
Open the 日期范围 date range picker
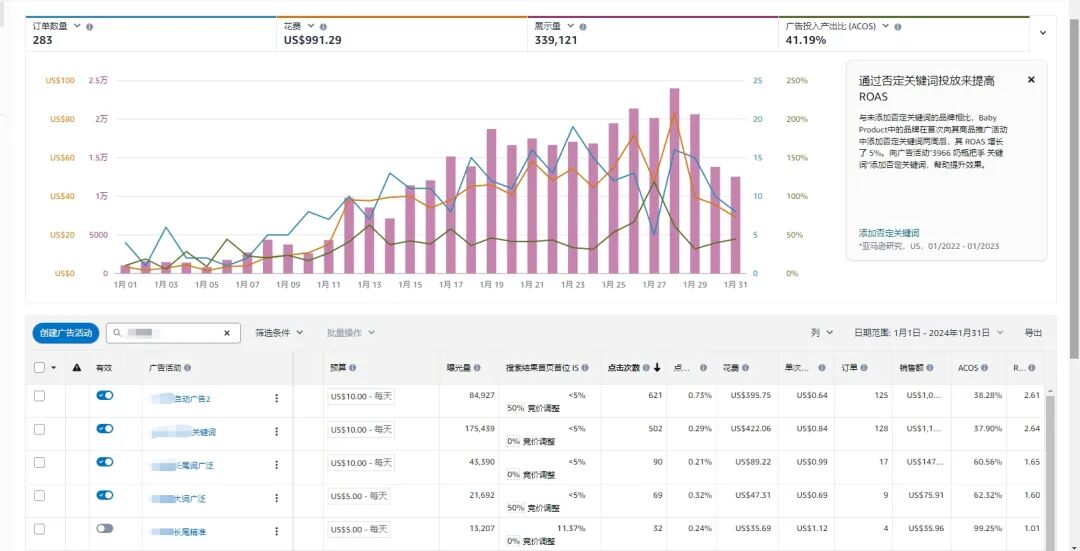pos(929,333)
